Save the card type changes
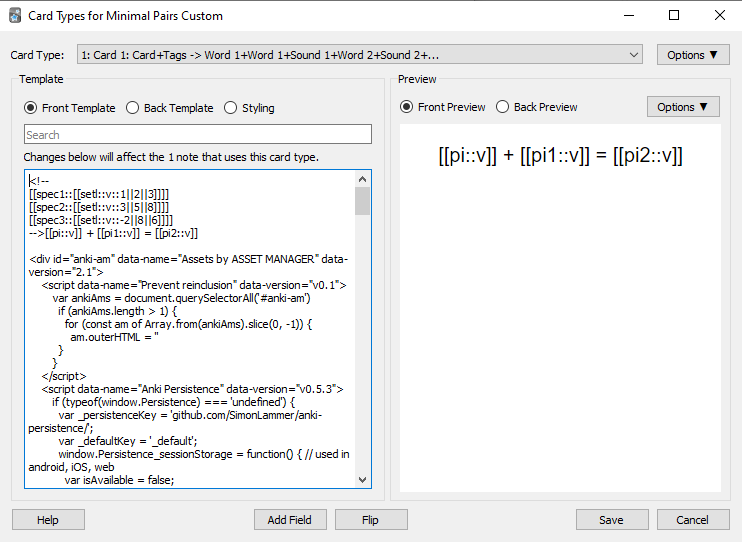This screenshot has width=742, height=542. pyautogui.click(x=612, y=520)
